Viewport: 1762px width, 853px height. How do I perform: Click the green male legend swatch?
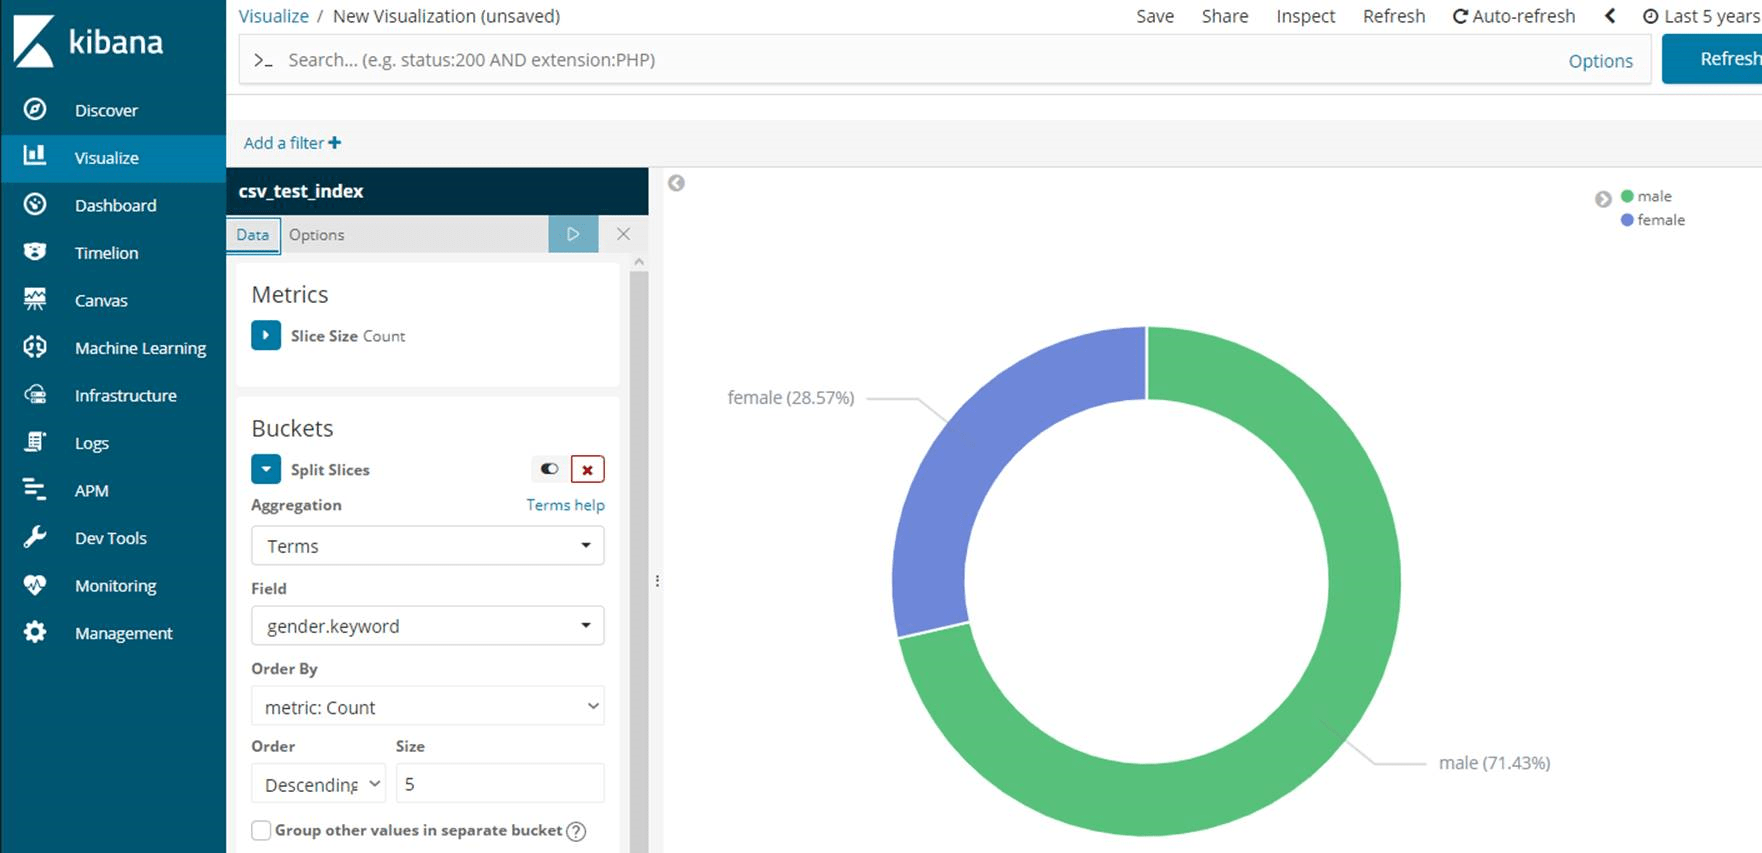[x=1627, y=196]
